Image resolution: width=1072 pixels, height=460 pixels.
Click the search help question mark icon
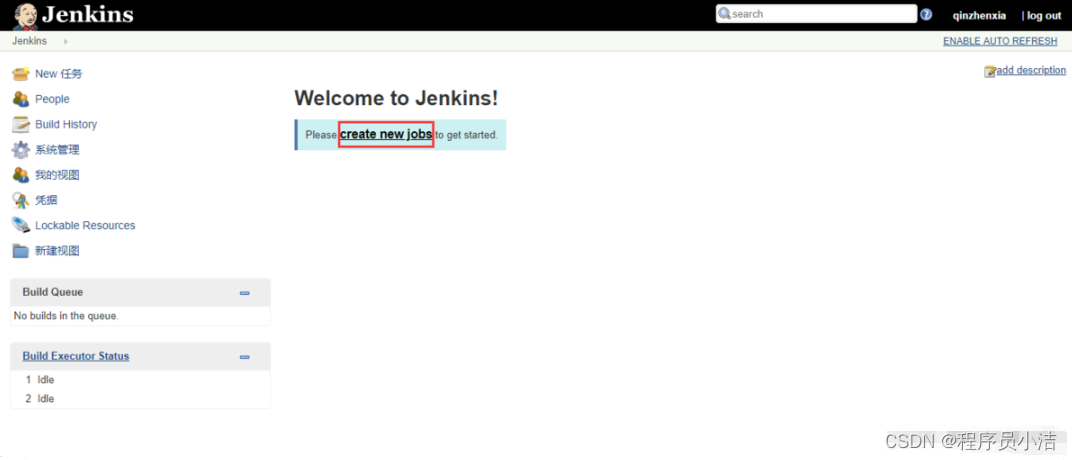[926, 14]
